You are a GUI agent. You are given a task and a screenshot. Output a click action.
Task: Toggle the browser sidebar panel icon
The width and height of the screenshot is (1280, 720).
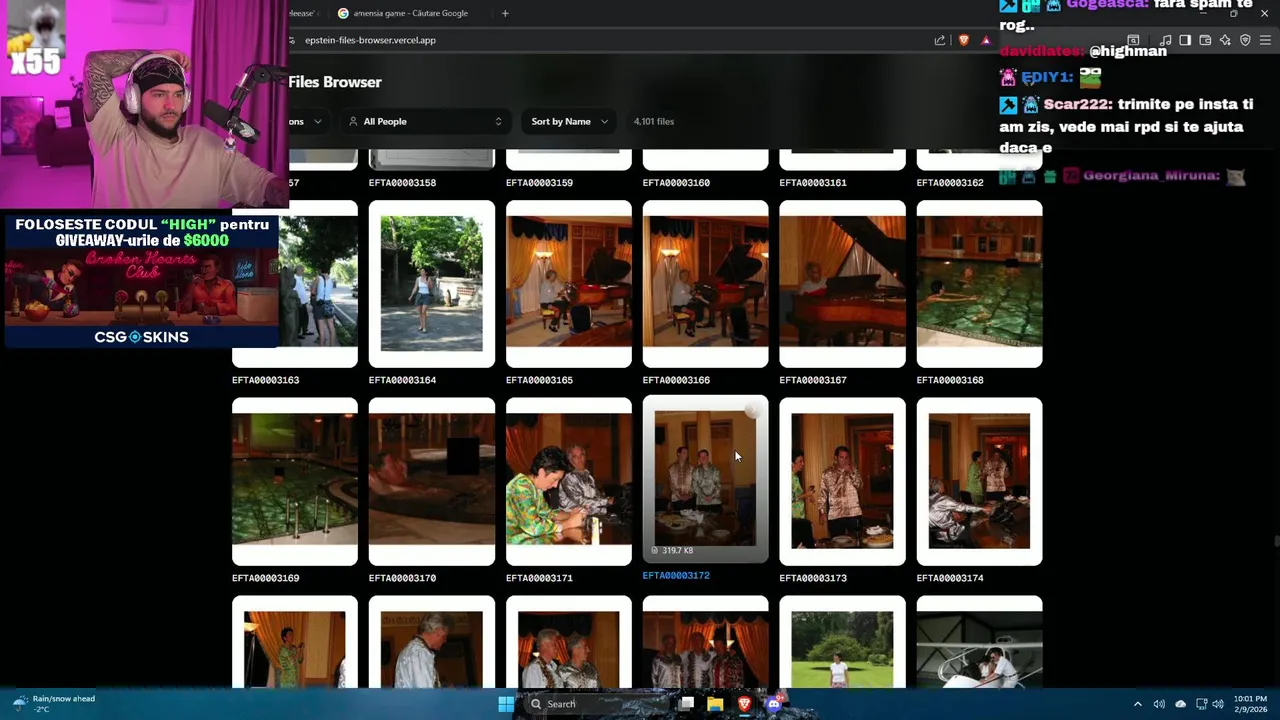pyautogui.click(x=1185, y=40)
